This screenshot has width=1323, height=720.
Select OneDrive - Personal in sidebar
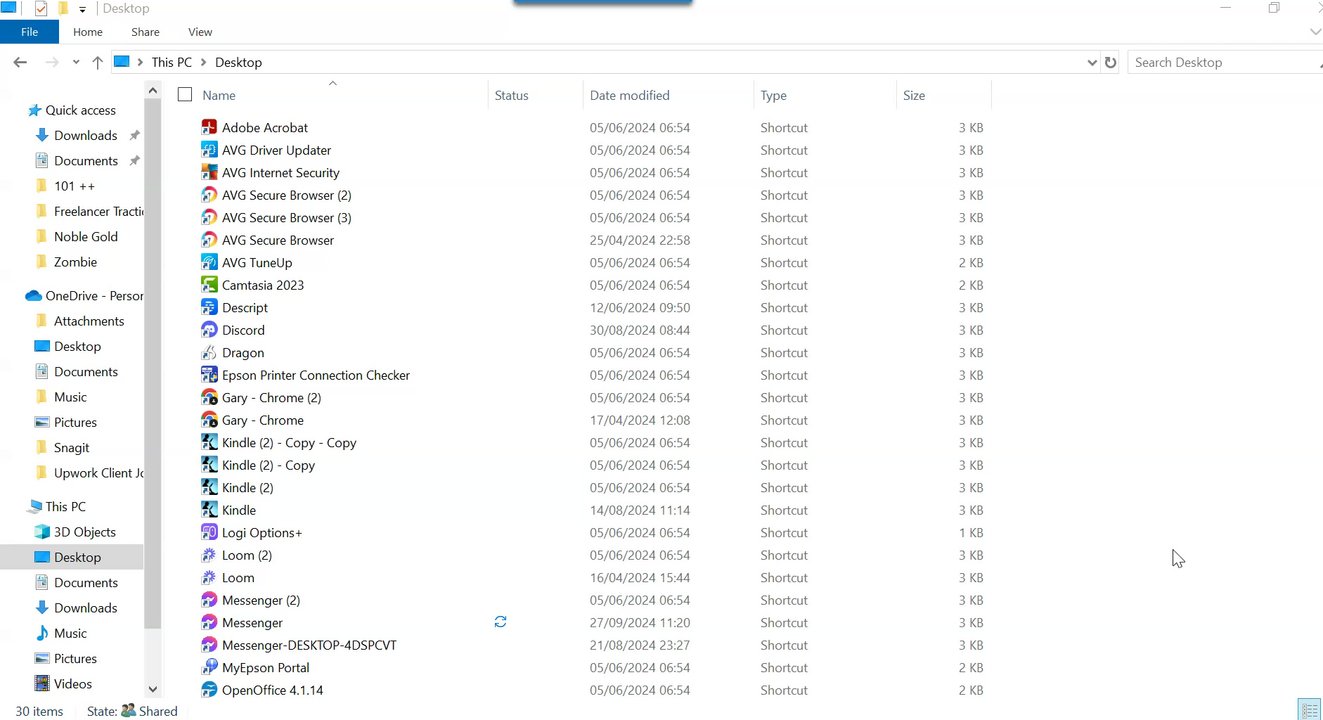coord(94,296)
